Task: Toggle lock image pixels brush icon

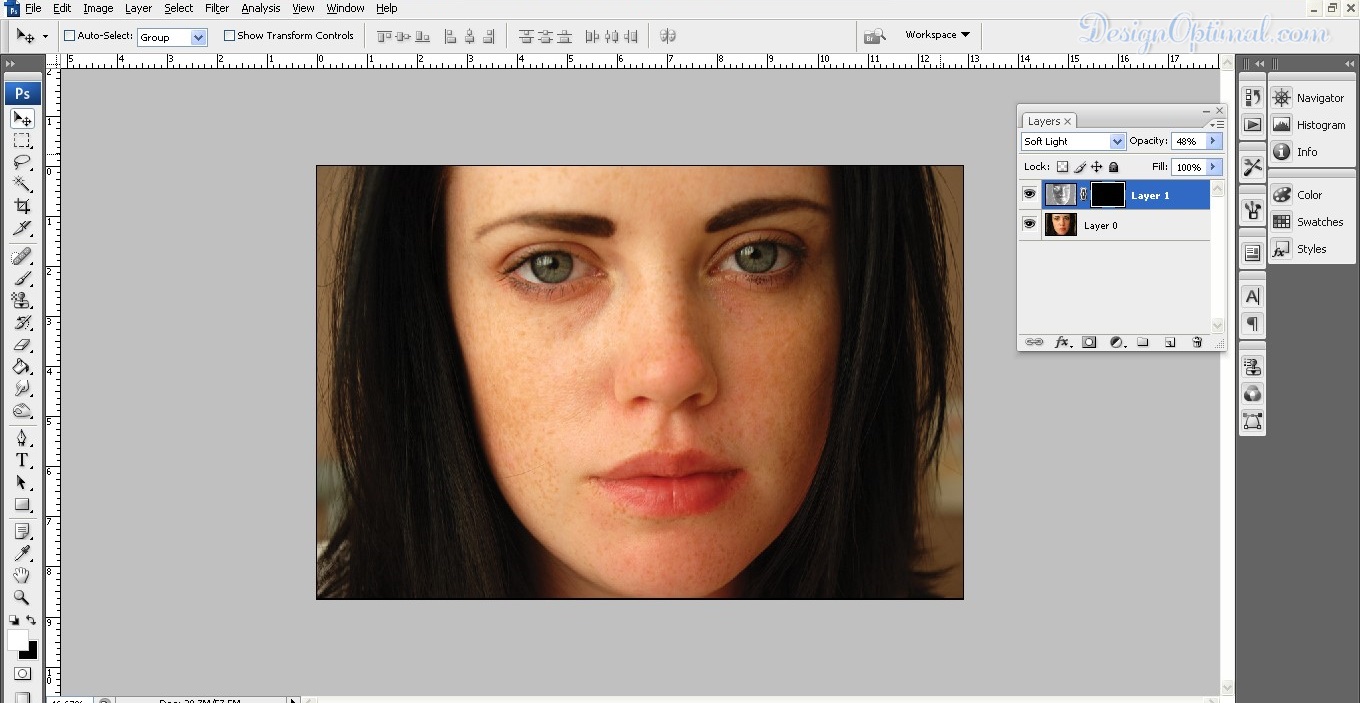Action: [1079, 168]
